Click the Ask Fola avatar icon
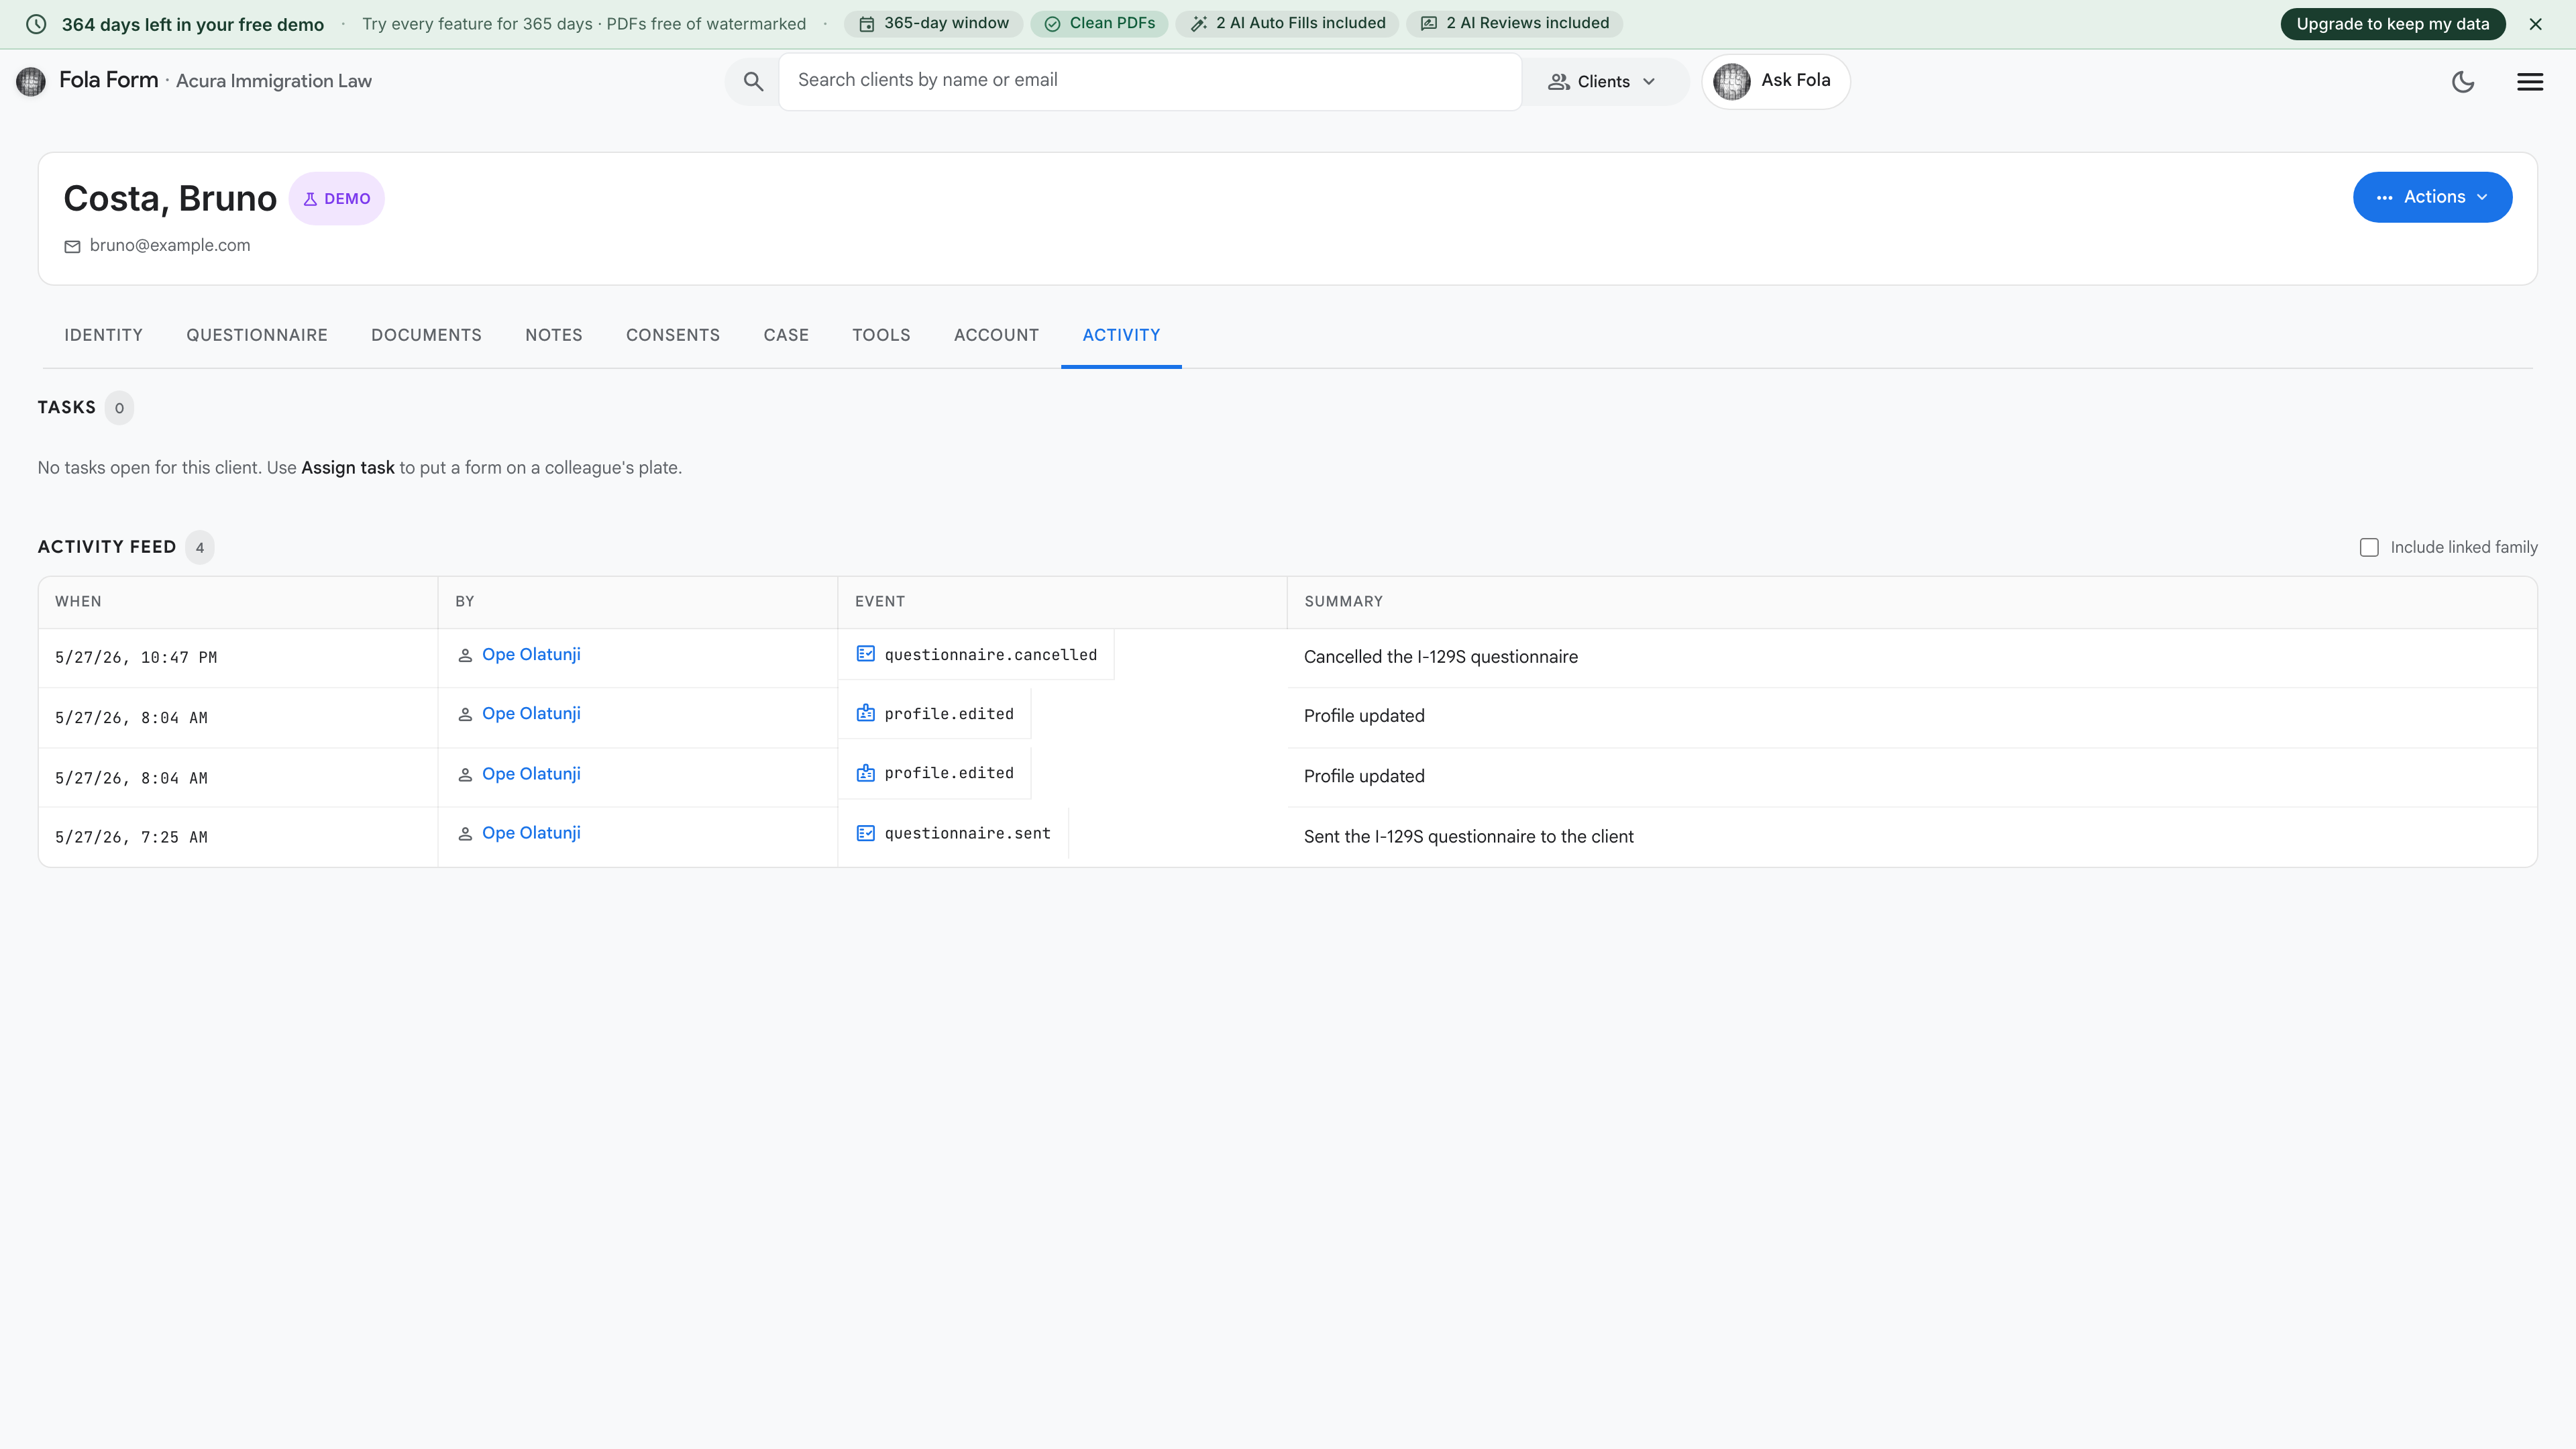The height and width of the screenshot is (1449, 2576). pyautogui.click(x=1732, y=81)
